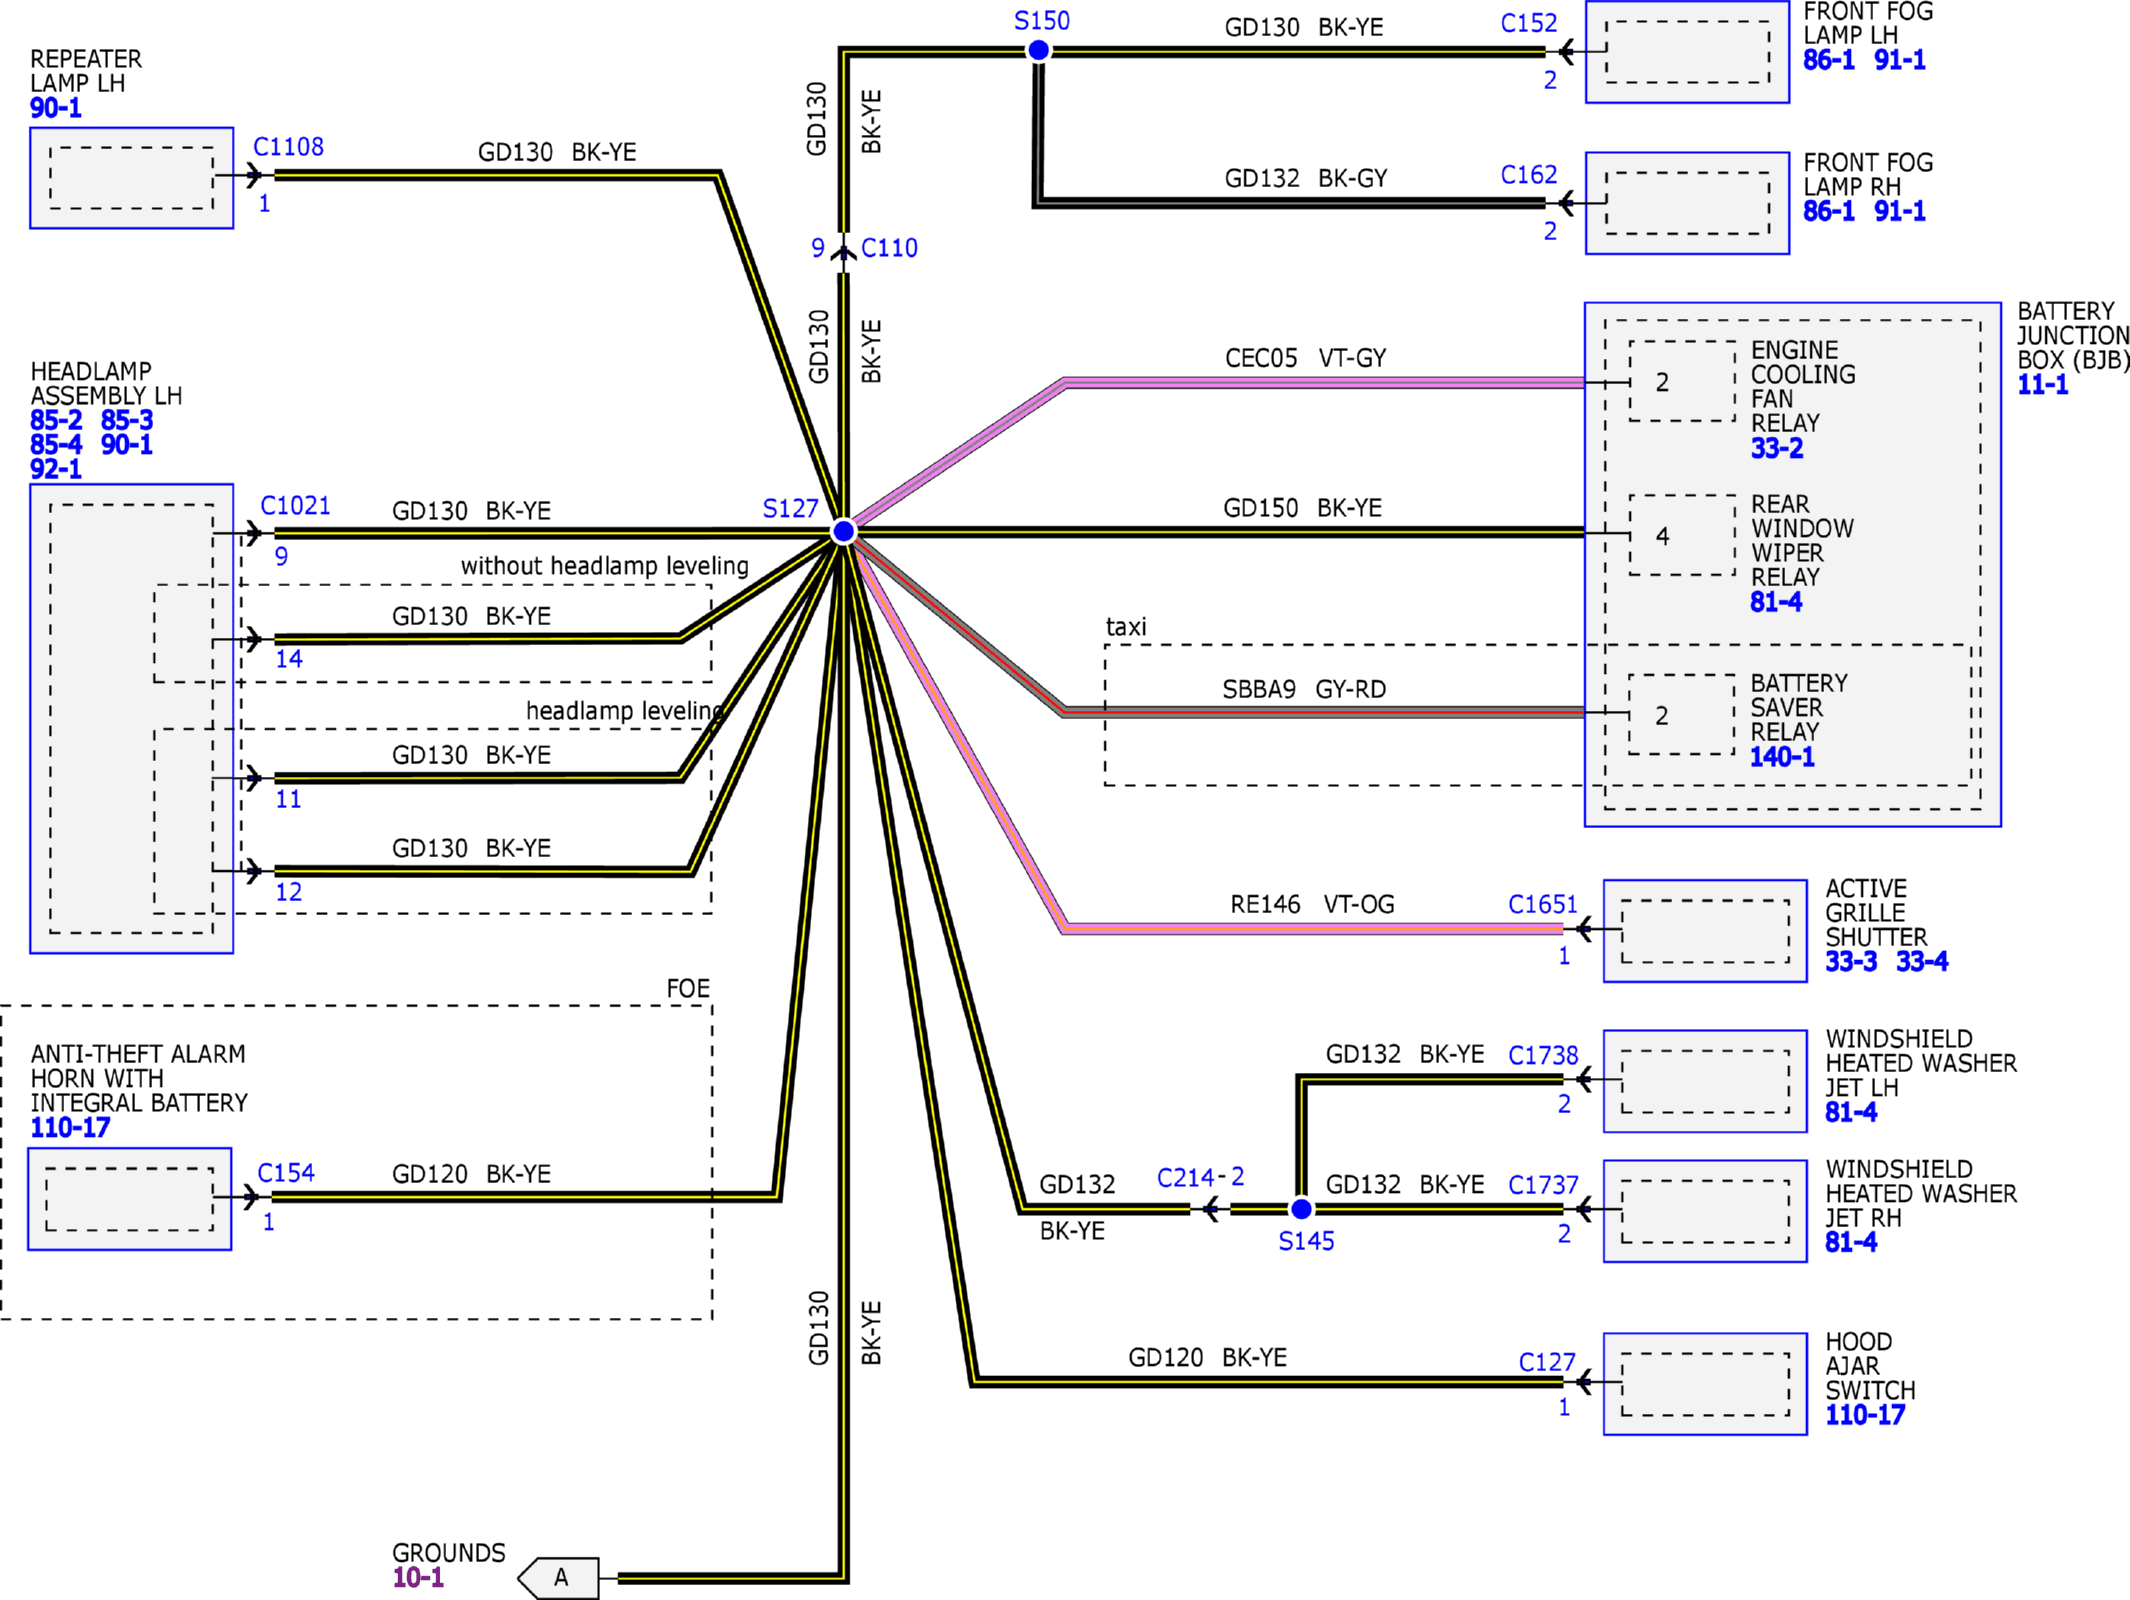
Task: Open page link 10-1 under GROUNDS
Action: [418, 1578]
